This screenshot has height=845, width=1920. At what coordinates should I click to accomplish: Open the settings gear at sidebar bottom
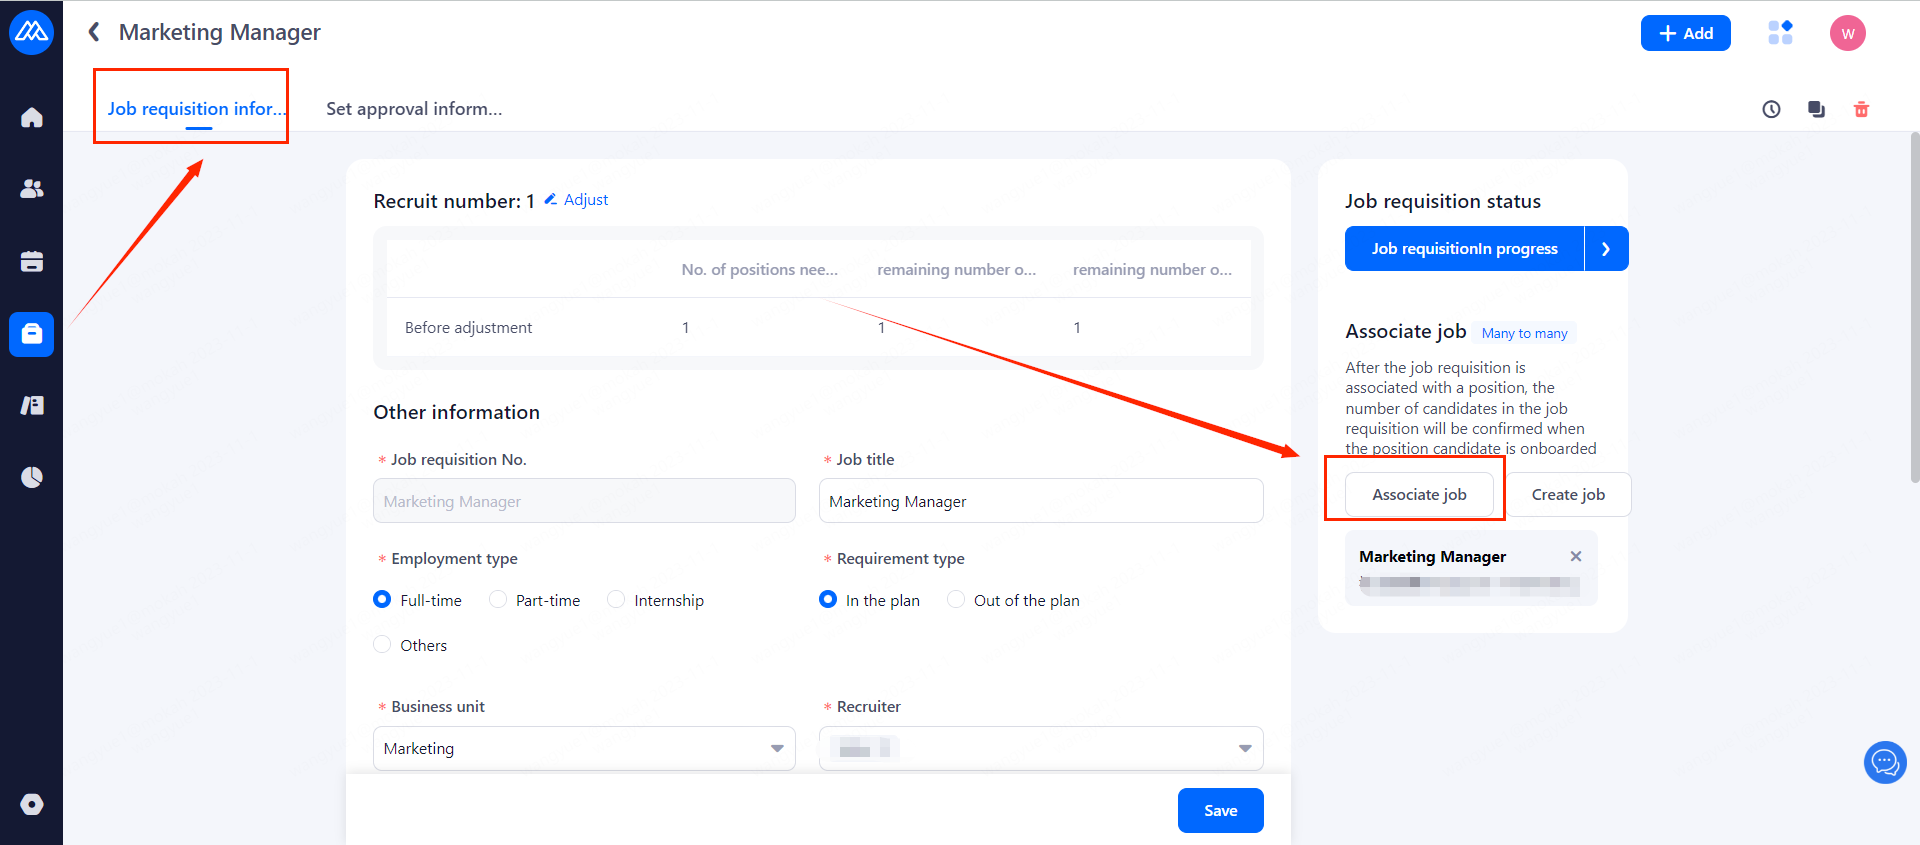tap(32, 804)
